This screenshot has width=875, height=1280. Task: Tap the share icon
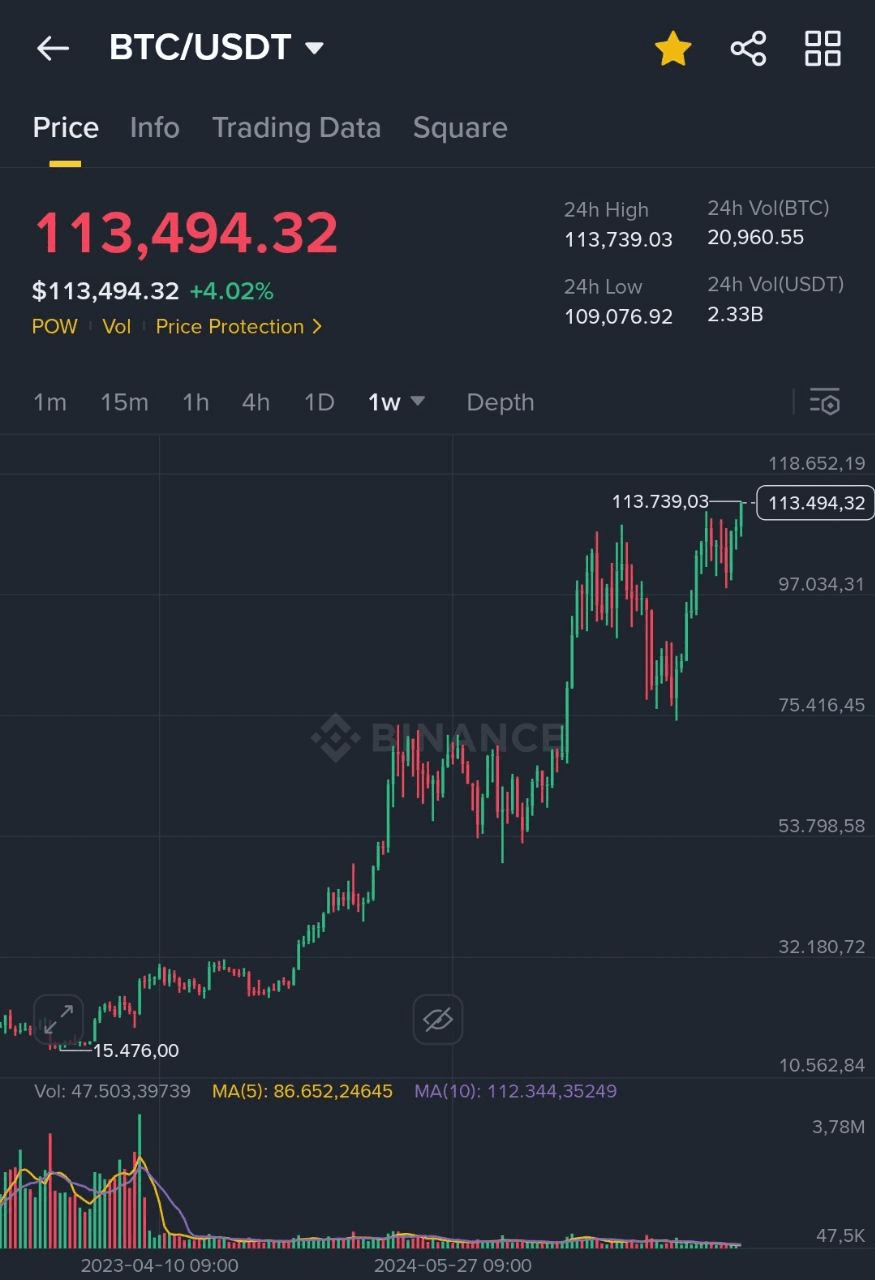click(x=748, y=48)
